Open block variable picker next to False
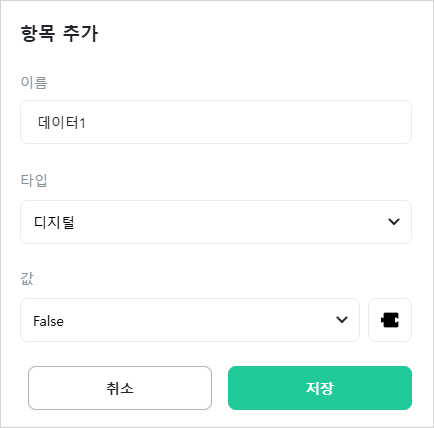434x428 pixels. coord(390,320)
